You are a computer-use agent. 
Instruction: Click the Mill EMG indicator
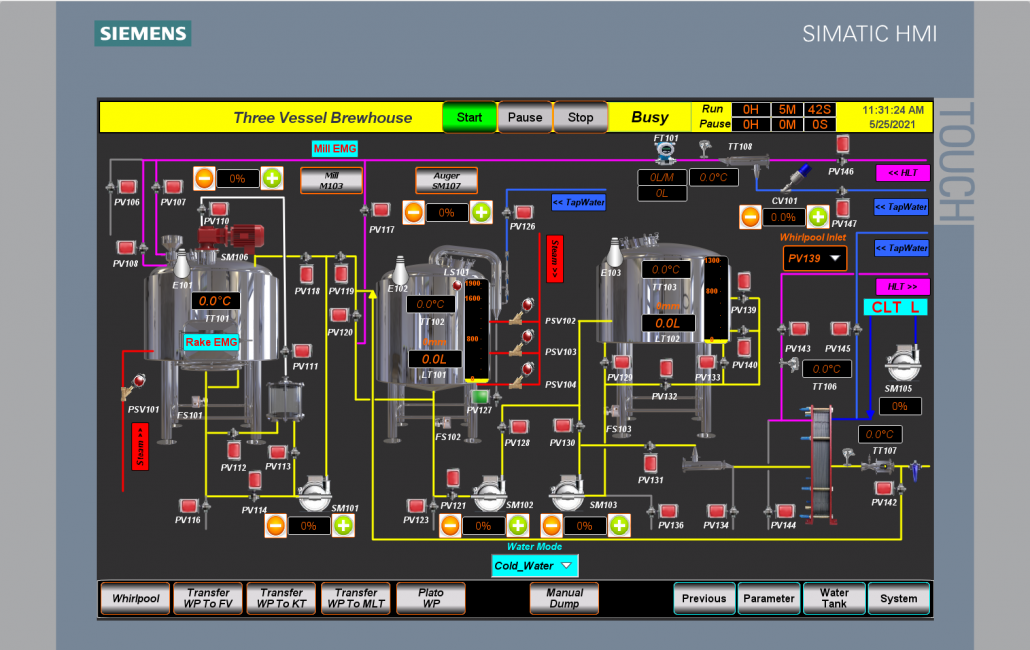(335, 149)
